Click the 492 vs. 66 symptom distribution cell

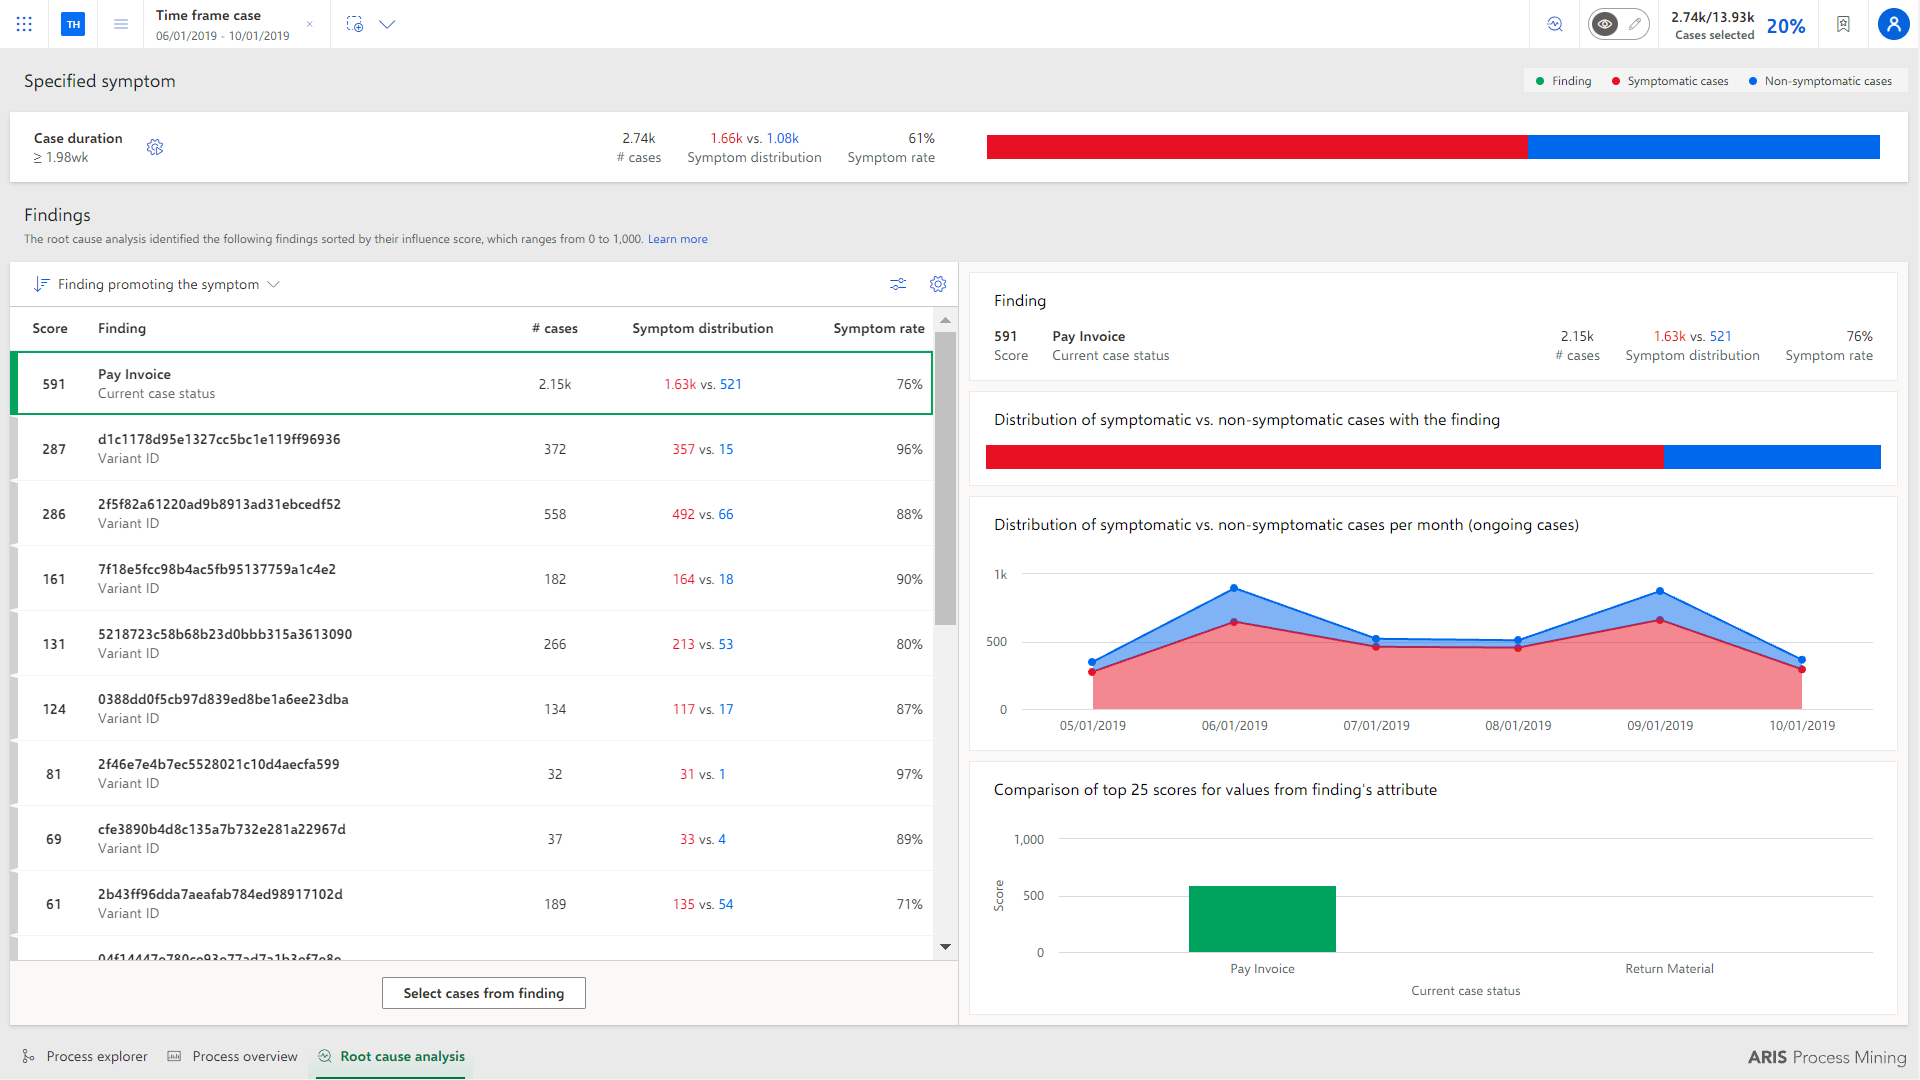[x=702, y=514]
